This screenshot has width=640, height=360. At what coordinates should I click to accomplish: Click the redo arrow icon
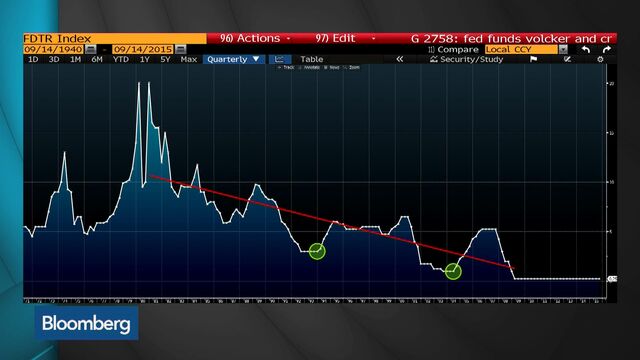pos(607,49)
